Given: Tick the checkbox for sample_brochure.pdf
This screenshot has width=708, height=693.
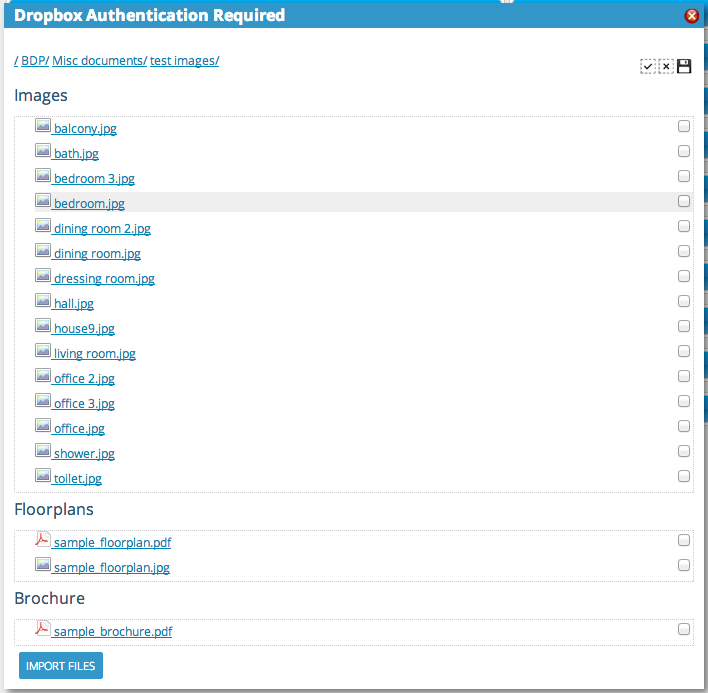Looking at the screenshot, I should pyautogui.click(x=684, y=629).
